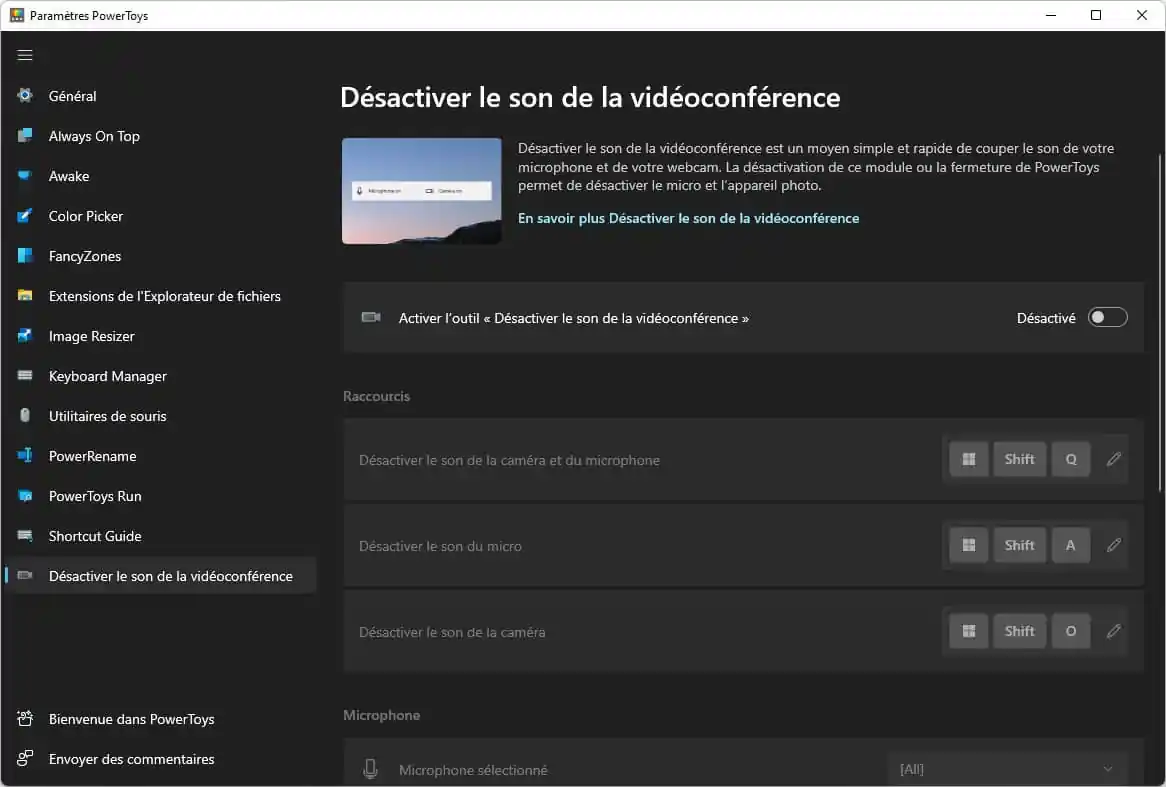
Task: Maximize the PowerToys settings window
Action: (1095, 15)
